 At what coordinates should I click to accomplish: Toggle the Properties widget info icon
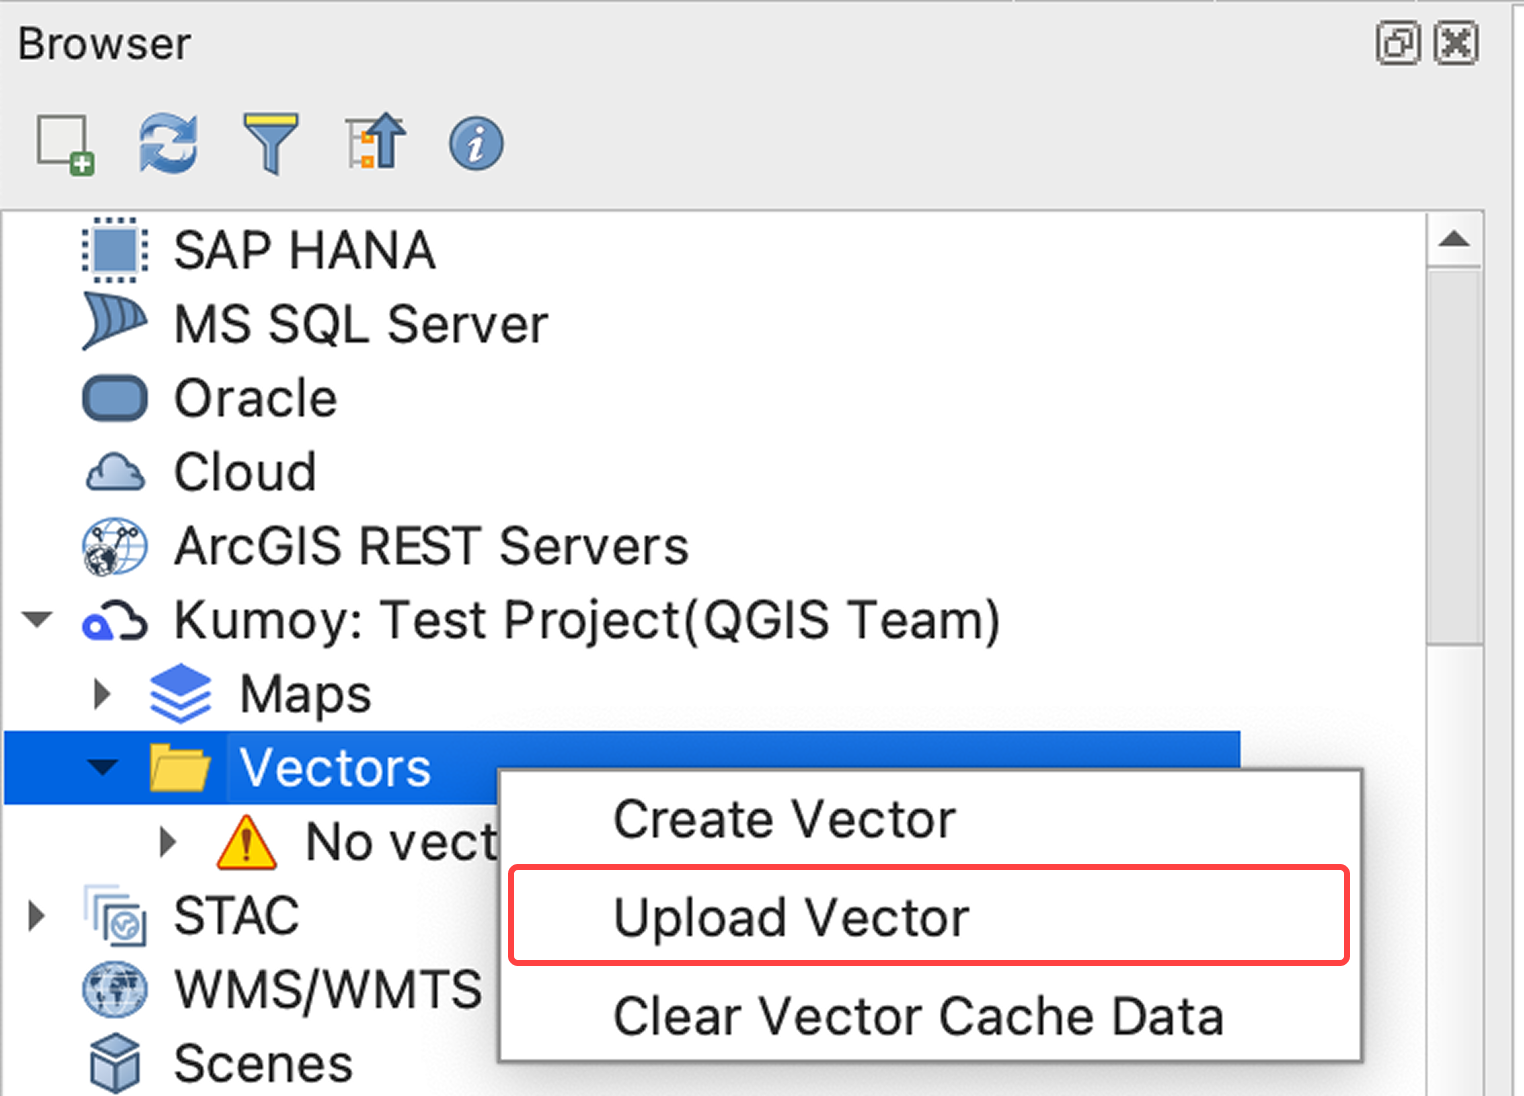point(476,144)
